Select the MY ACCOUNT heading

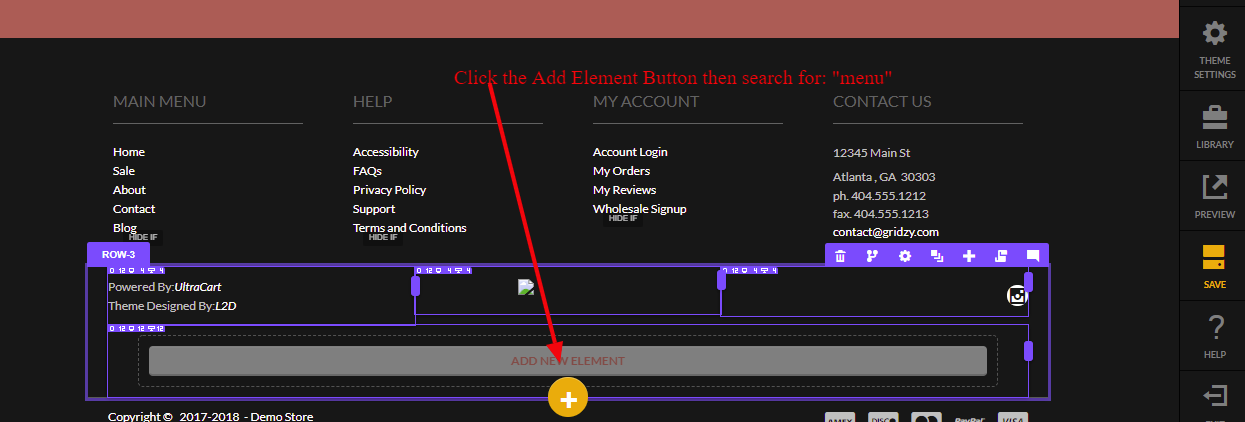tap(646, 101)
